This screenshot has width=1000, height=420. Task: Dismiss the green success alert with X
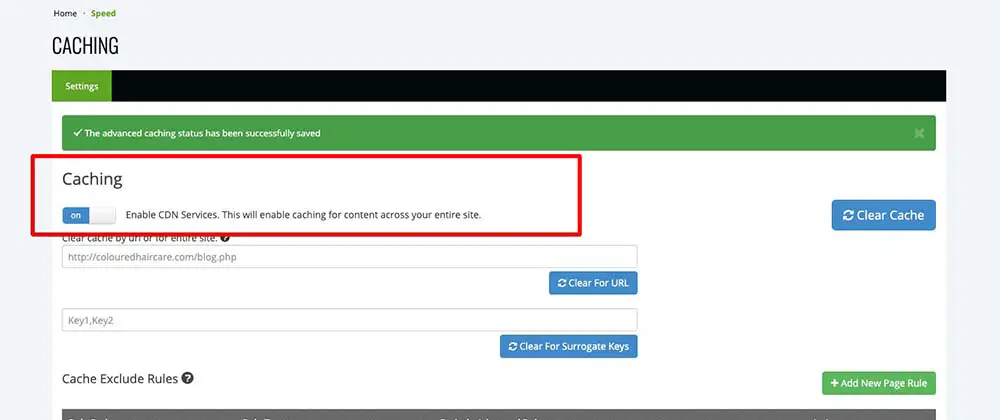point(919,133)
